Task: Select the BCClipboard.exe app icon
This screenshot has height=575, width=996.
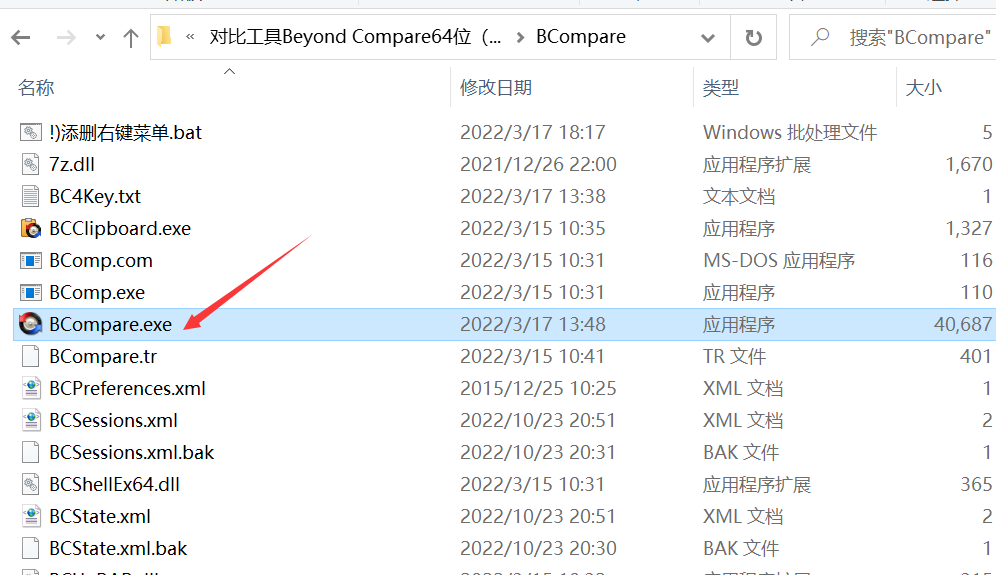Action: pos(30,228)
